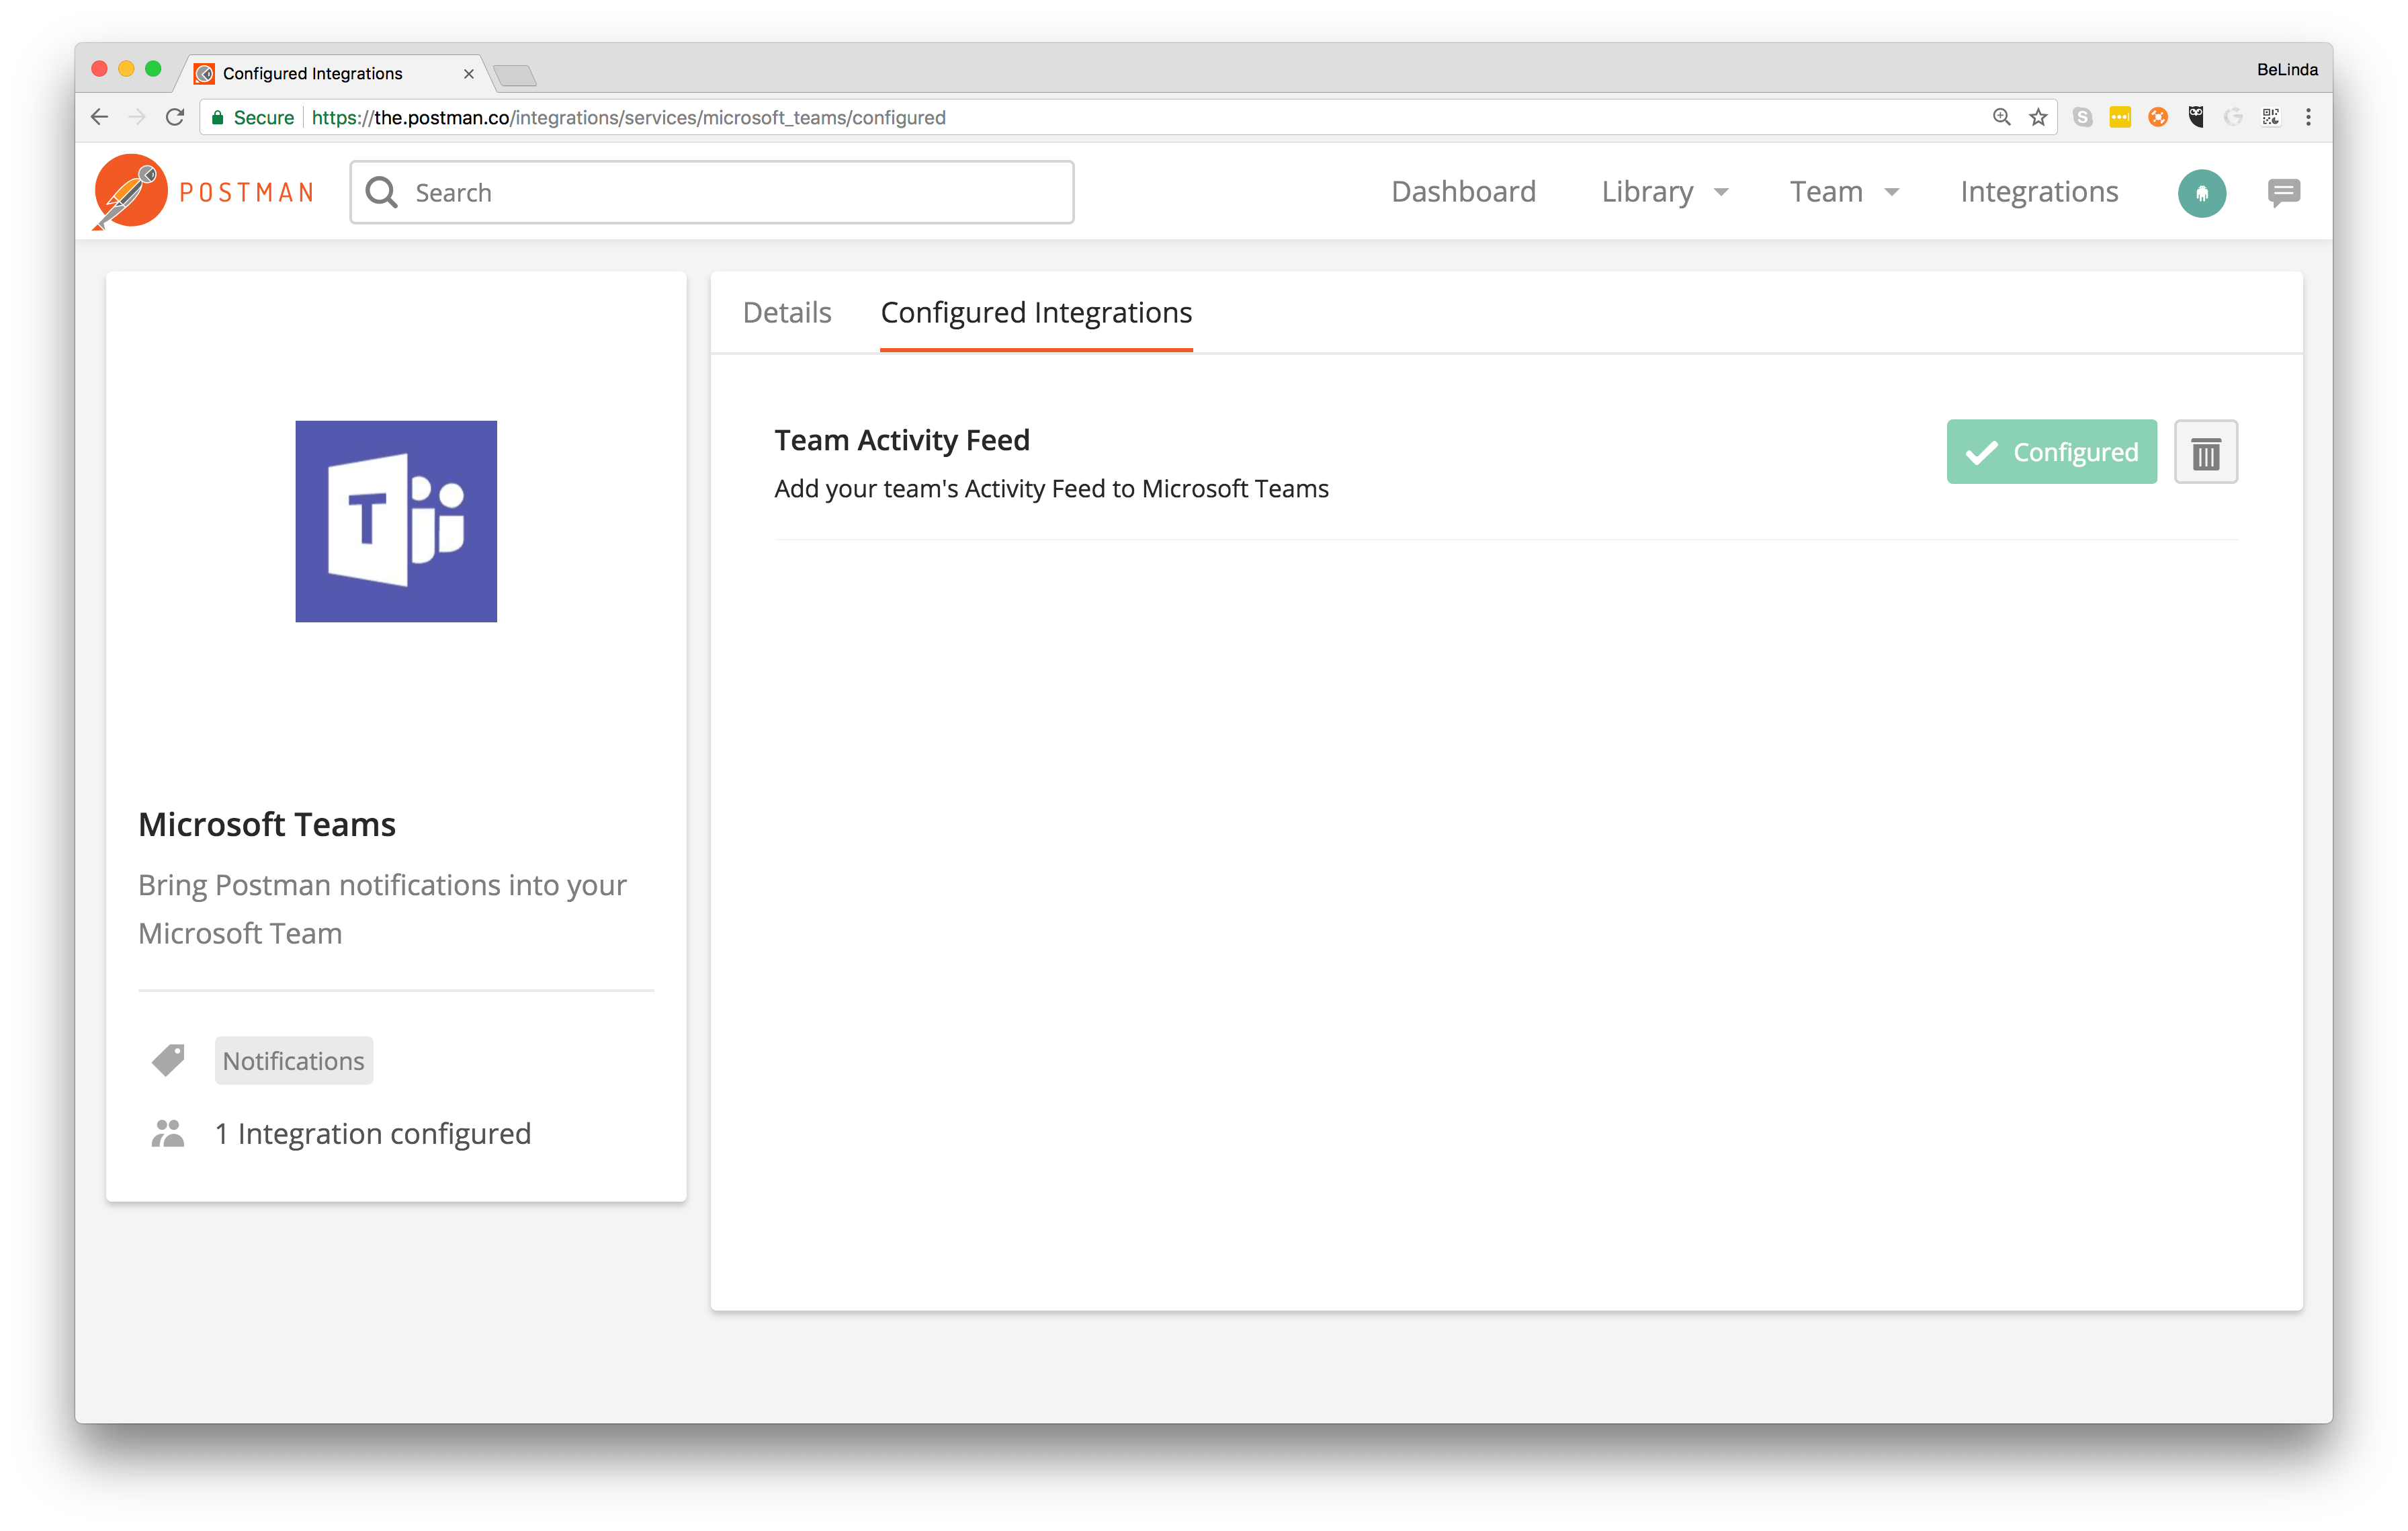The width and height of the screenshot is (2408, 1531).
Task: Click the search magnifier in the search bar
Action: pos(381,192)
